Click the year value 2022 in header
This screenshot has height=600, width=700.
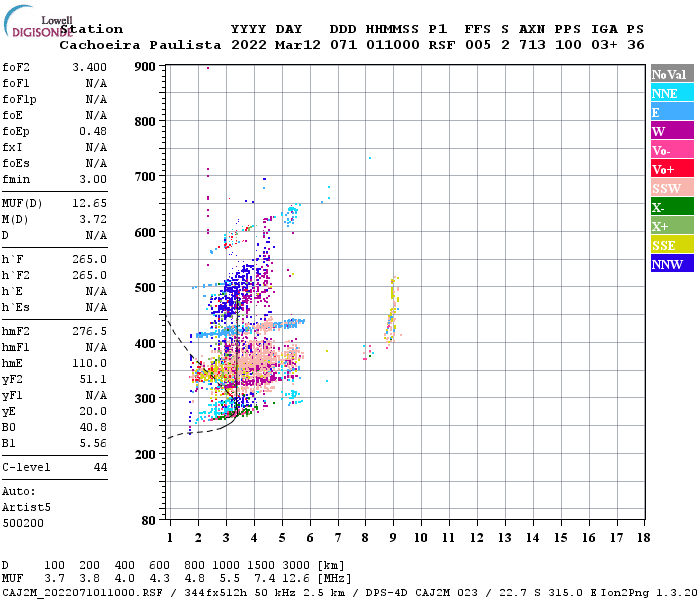248,45
